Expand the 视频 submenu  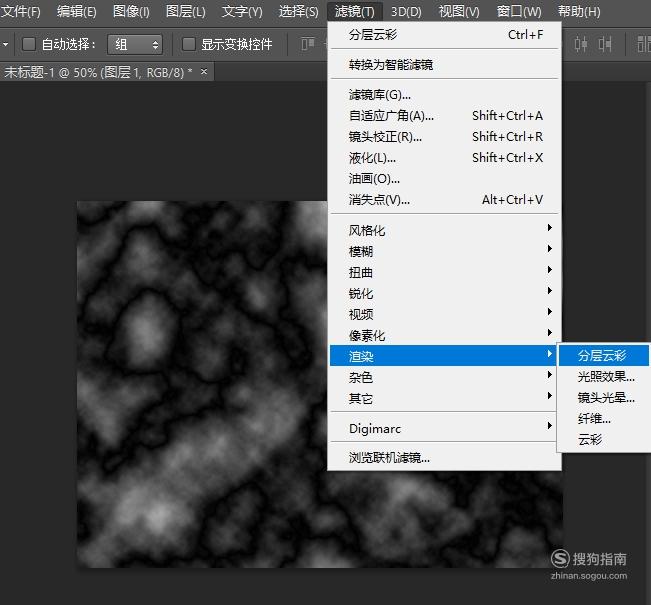[x=445, y=315]
